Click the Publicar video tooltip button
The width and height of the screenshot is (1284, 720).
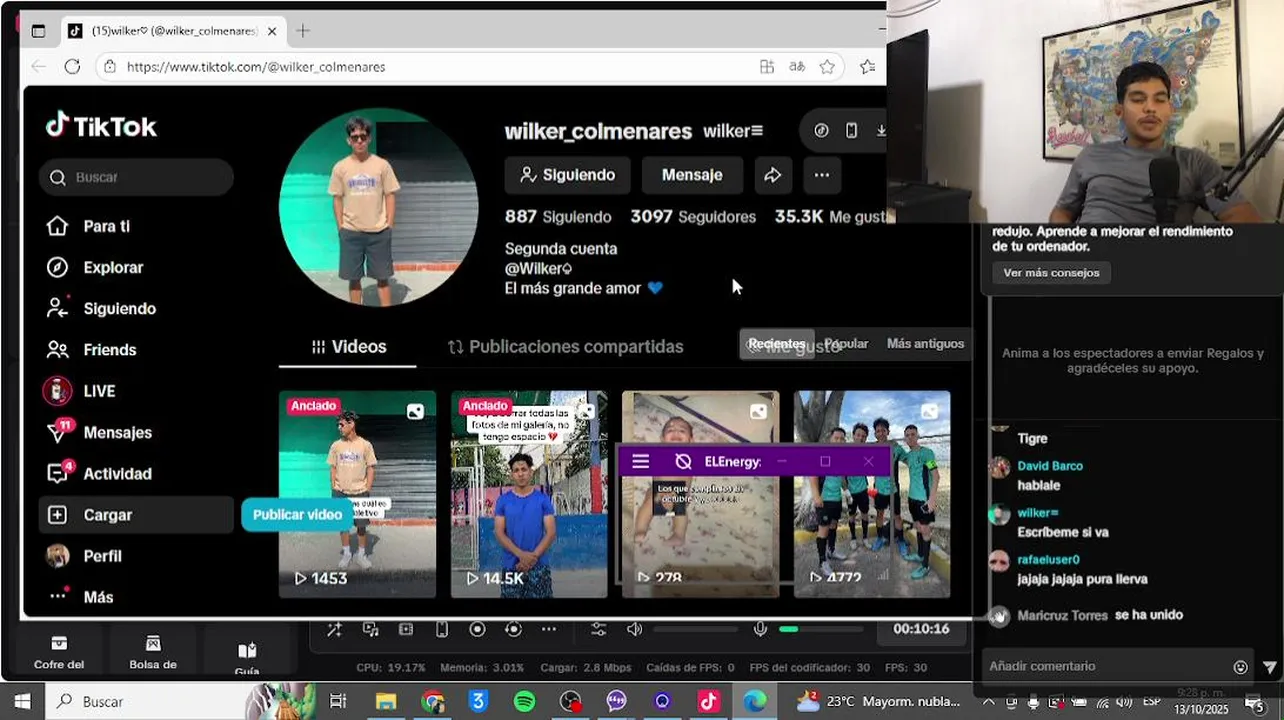[297, 514]
